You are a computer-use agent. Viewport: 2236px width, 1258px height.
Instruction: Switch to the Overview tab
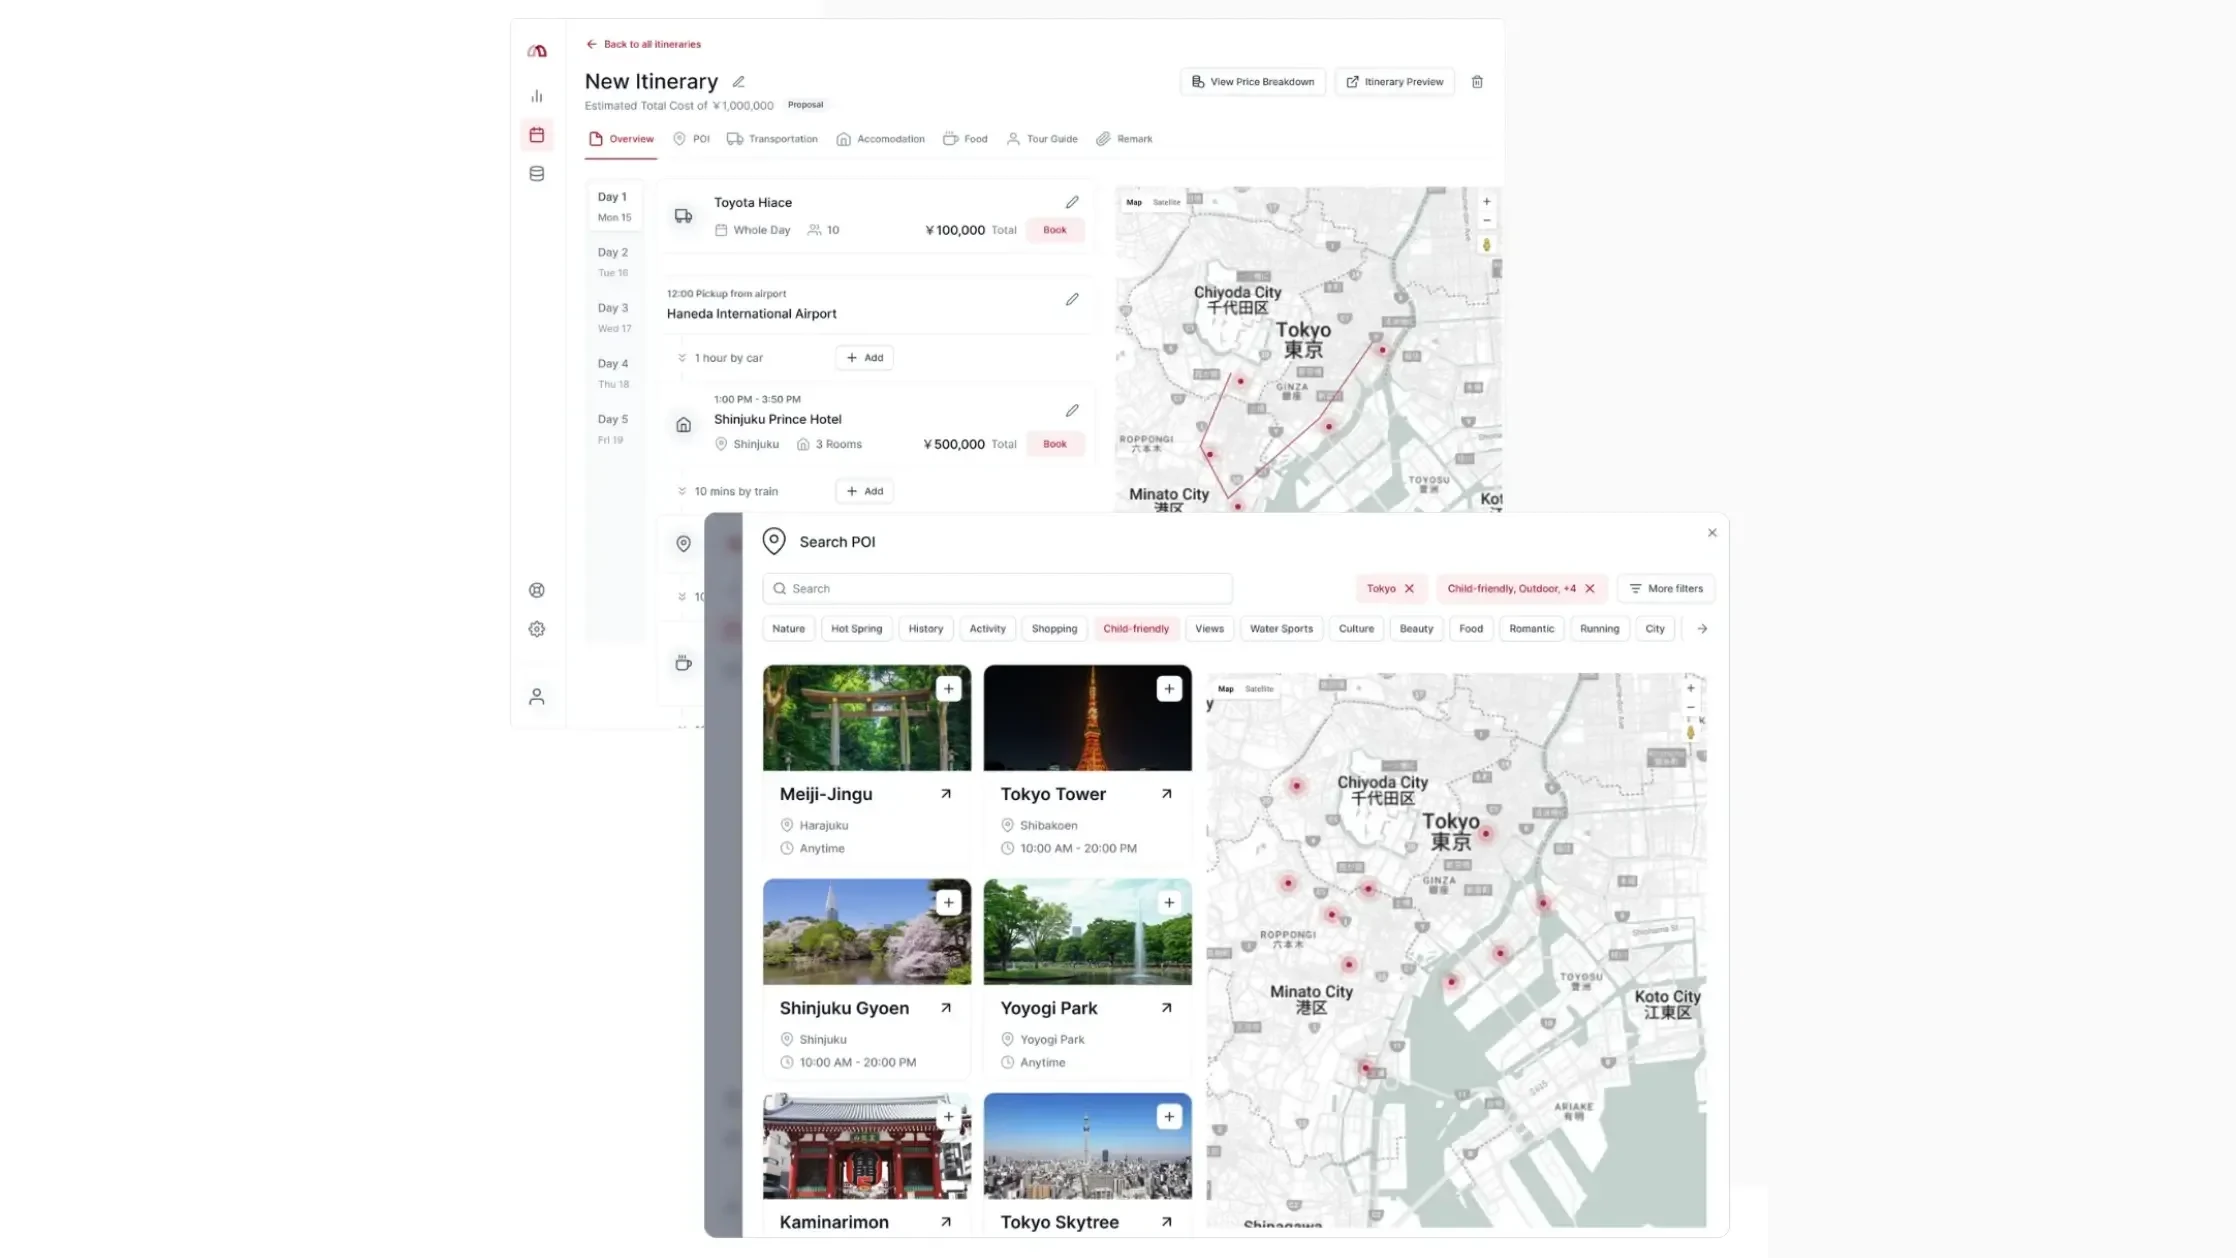(621, 139)
